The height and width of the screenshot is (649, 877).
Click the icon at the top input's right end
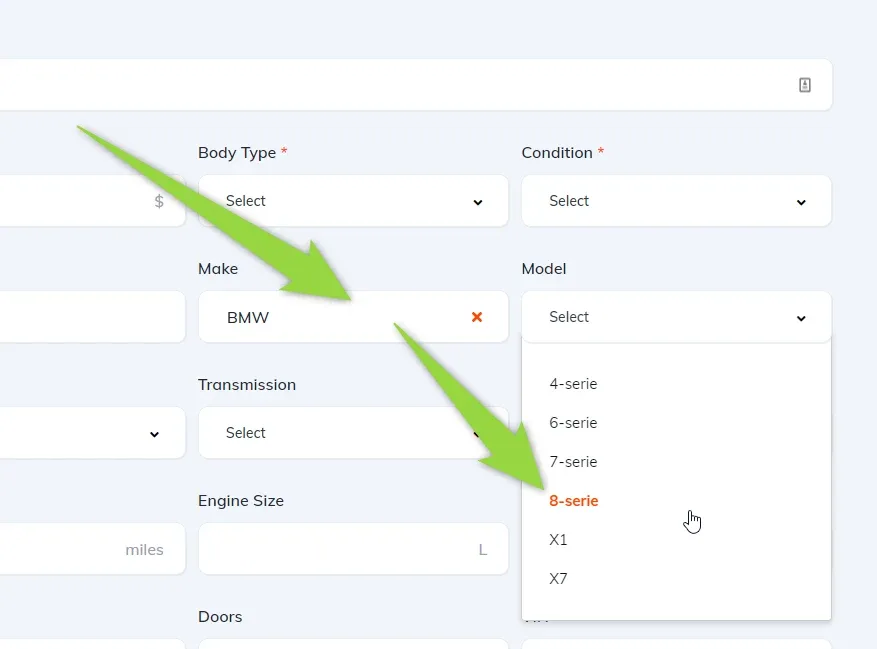pyautogui.click(x=804, y=85)
